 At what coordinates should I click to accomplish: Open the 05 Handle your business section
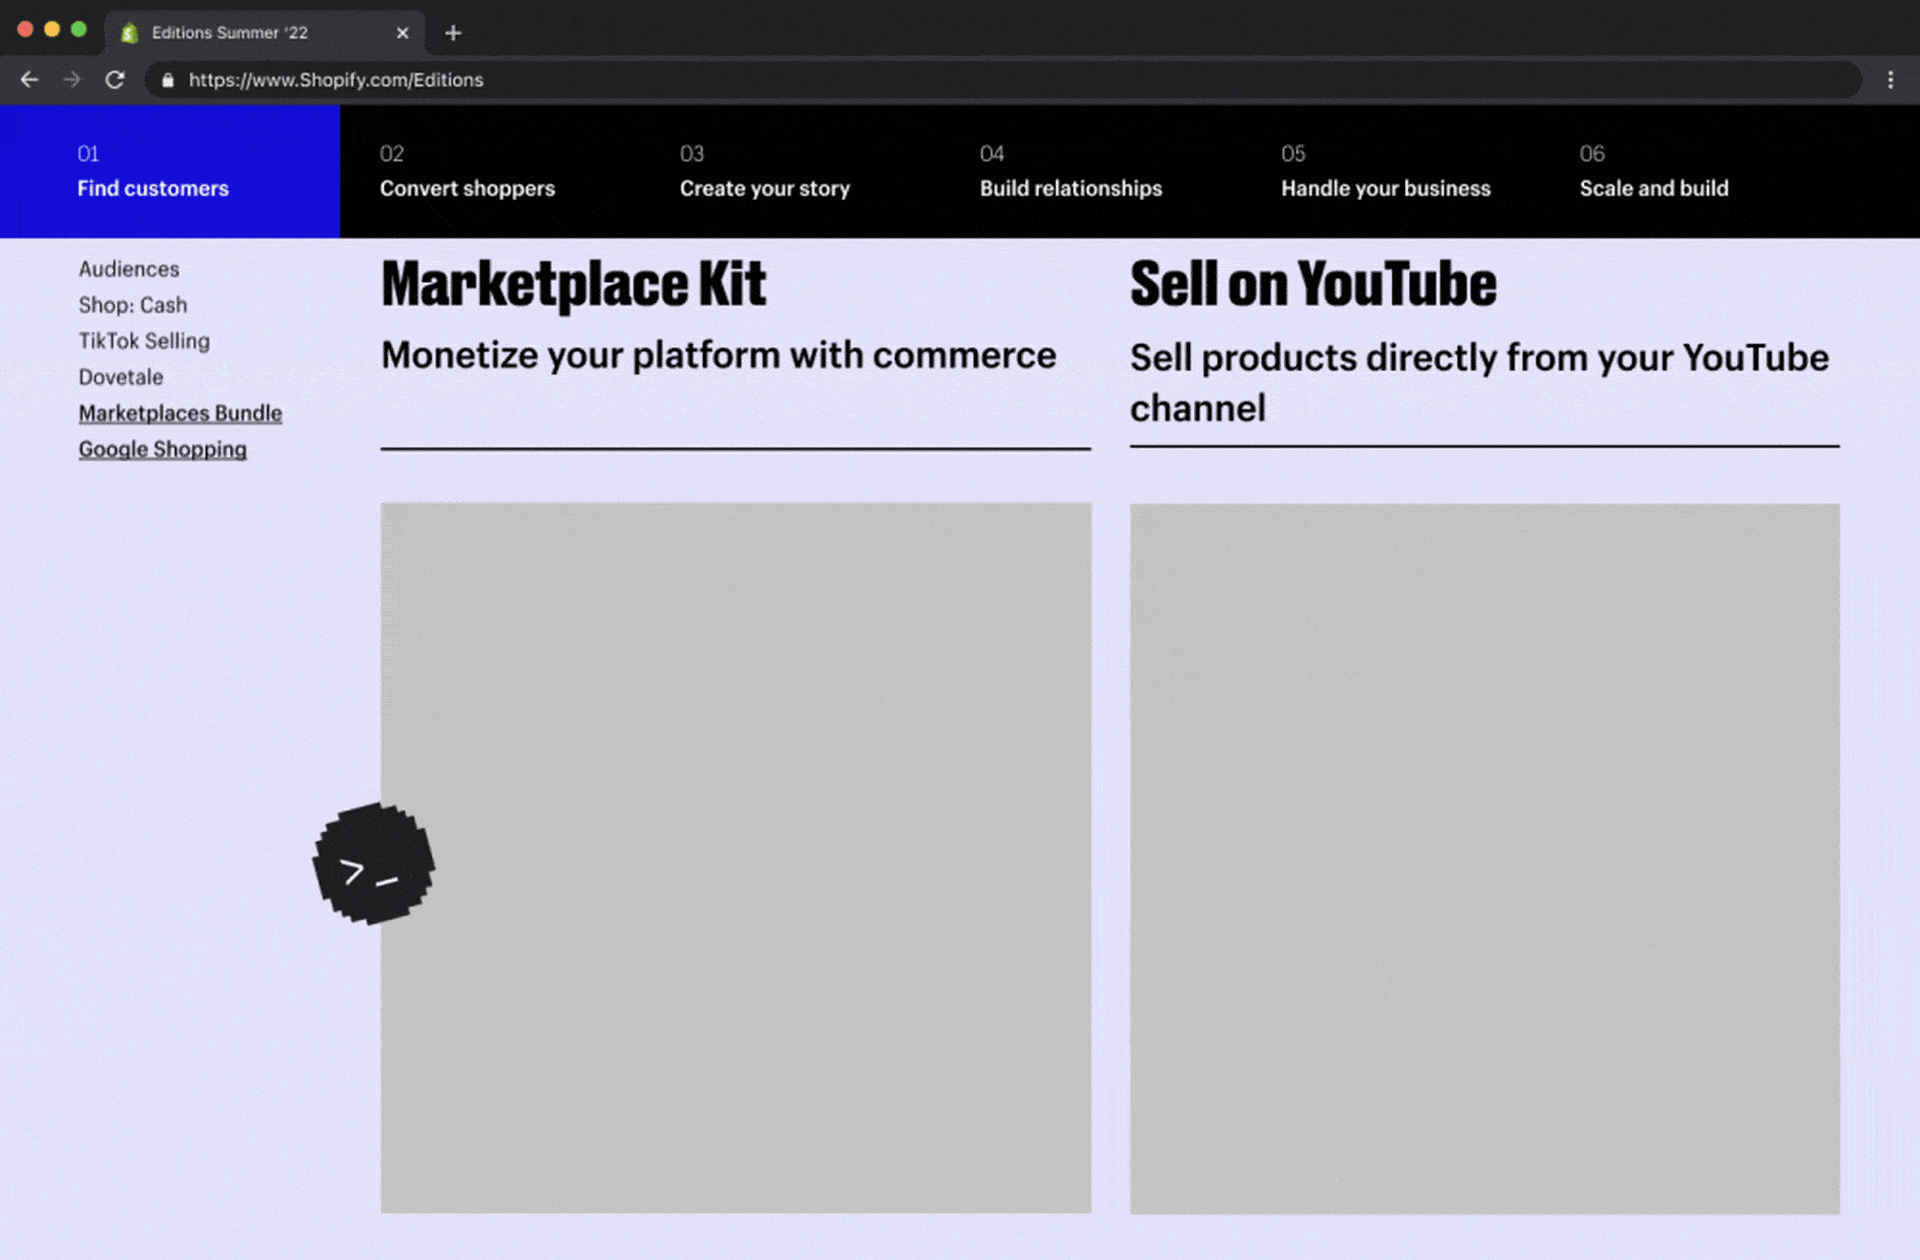[1386, 171]
